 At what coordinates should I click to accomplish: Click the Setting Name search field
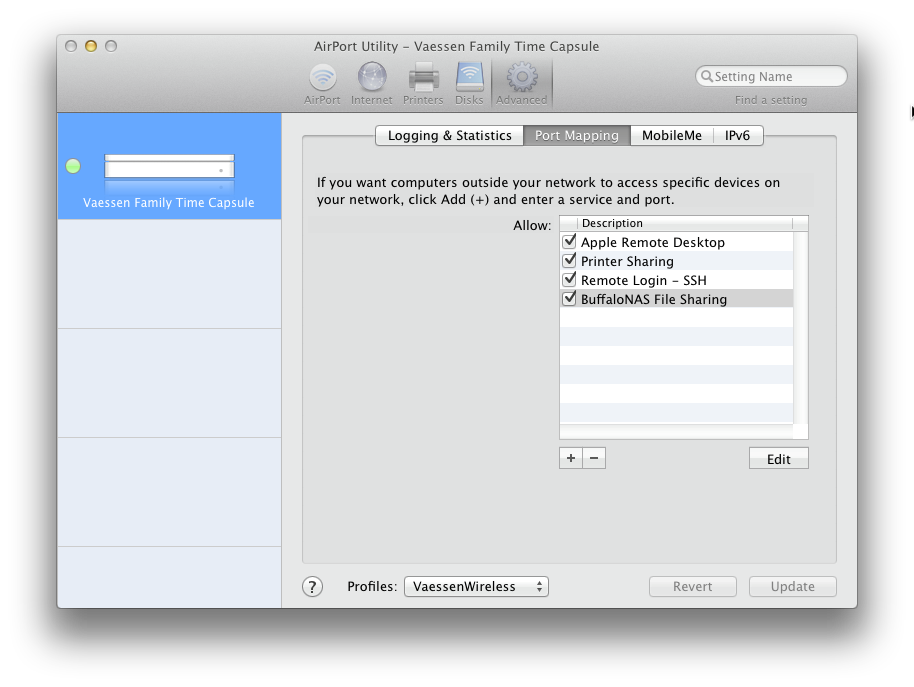(771, 76)
